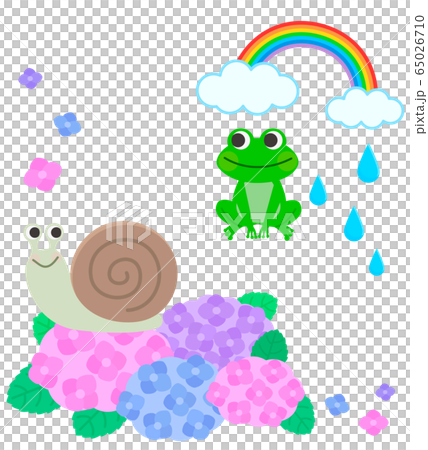Click the largest blue raindrop

point(368,164)
